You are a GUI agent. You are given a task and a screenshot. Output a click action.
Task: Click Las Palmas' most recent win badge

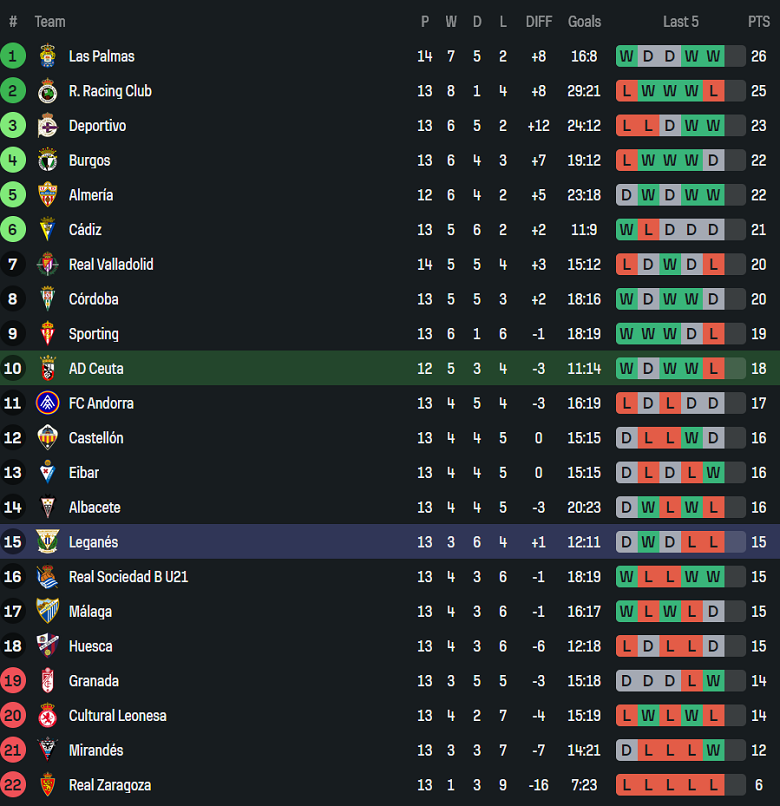click(x=713, y=56)
